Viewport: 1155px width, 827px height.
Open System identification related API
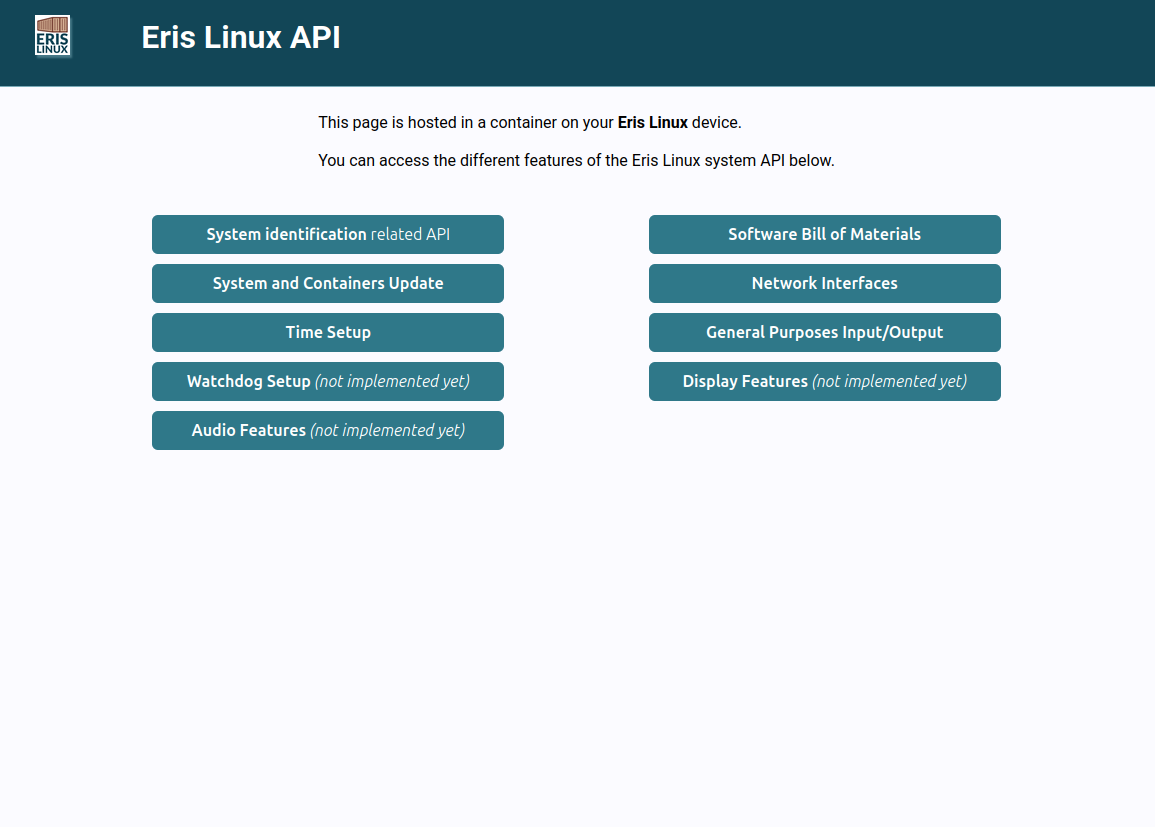point(328,234)
